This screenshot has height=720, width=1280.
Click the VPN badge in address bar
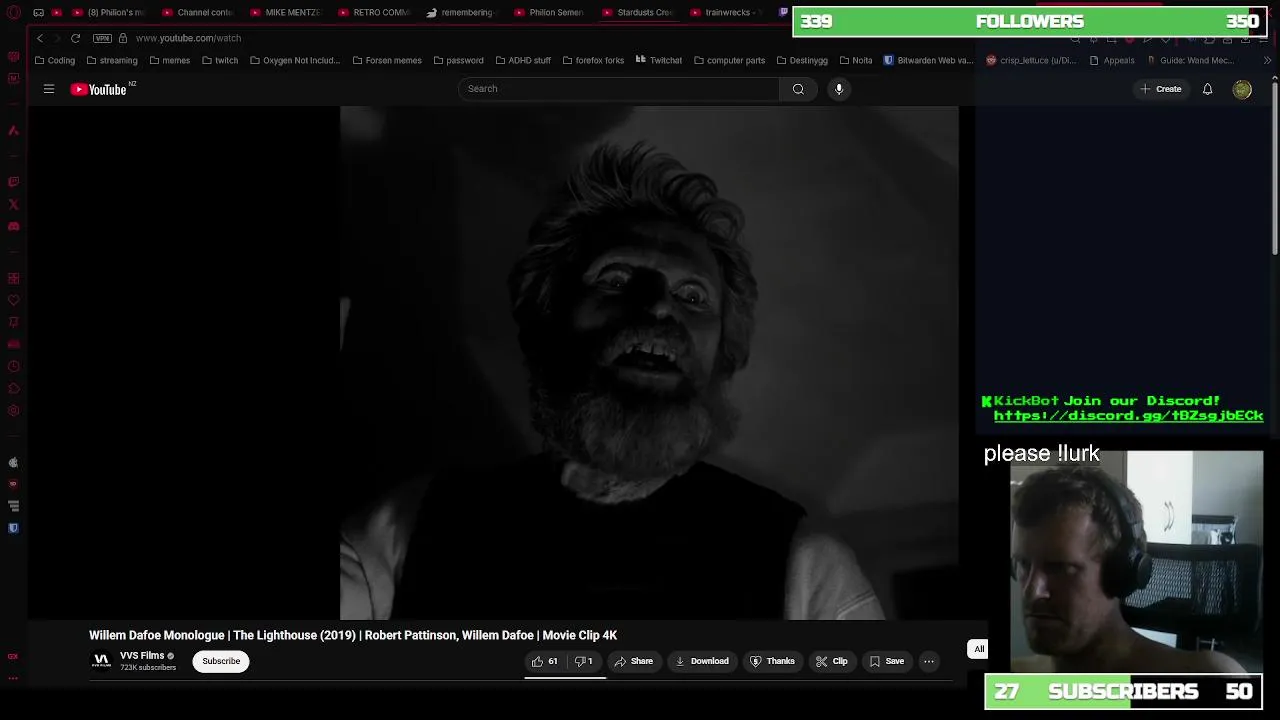pos(102,38)
